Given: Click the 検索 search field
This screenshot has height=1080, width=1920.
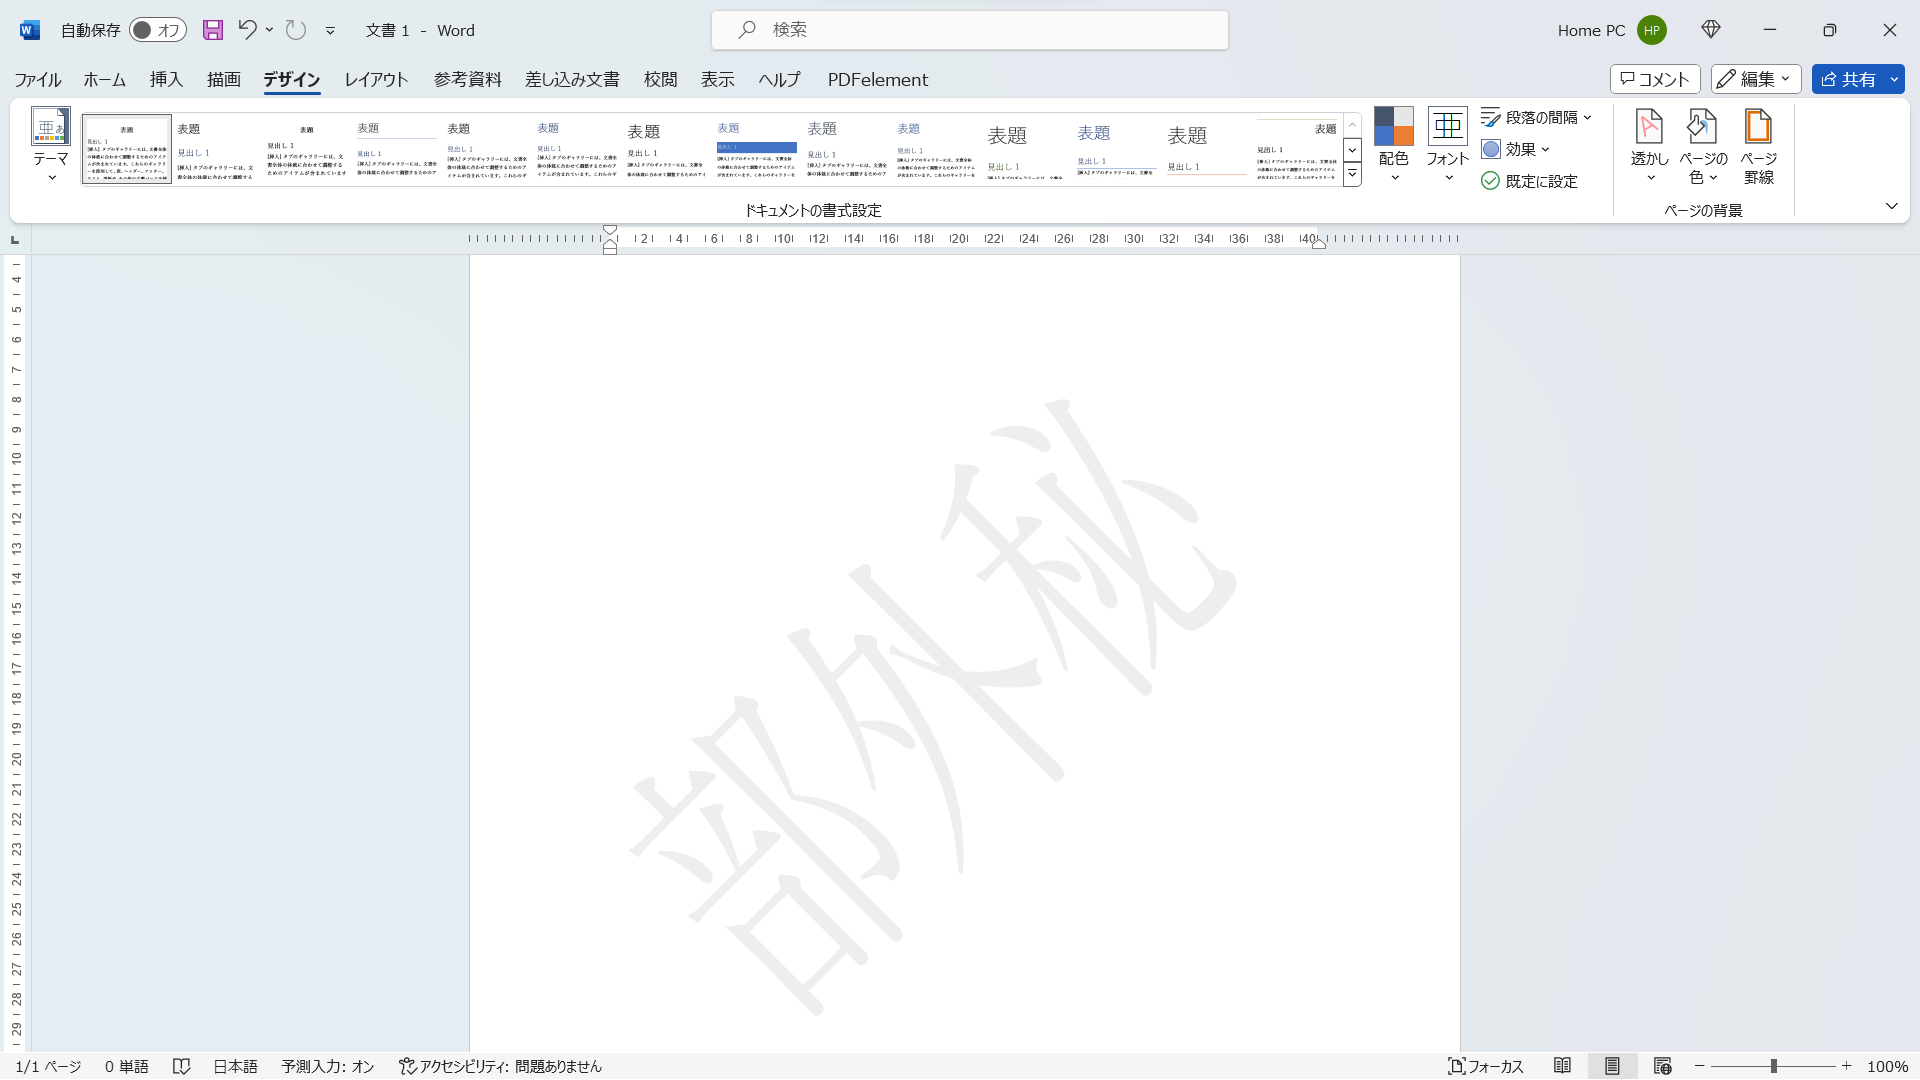Looking at the screenshot, I should pyautogui.click(x=969, y=30).
